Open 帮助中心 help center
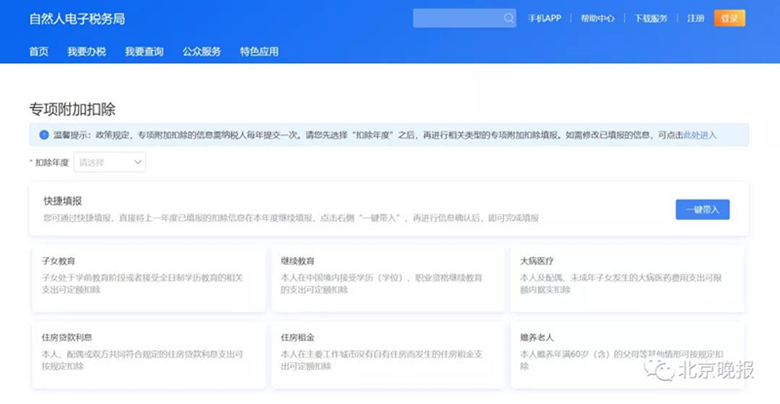 pyautogui.click(x=597, y=18)
